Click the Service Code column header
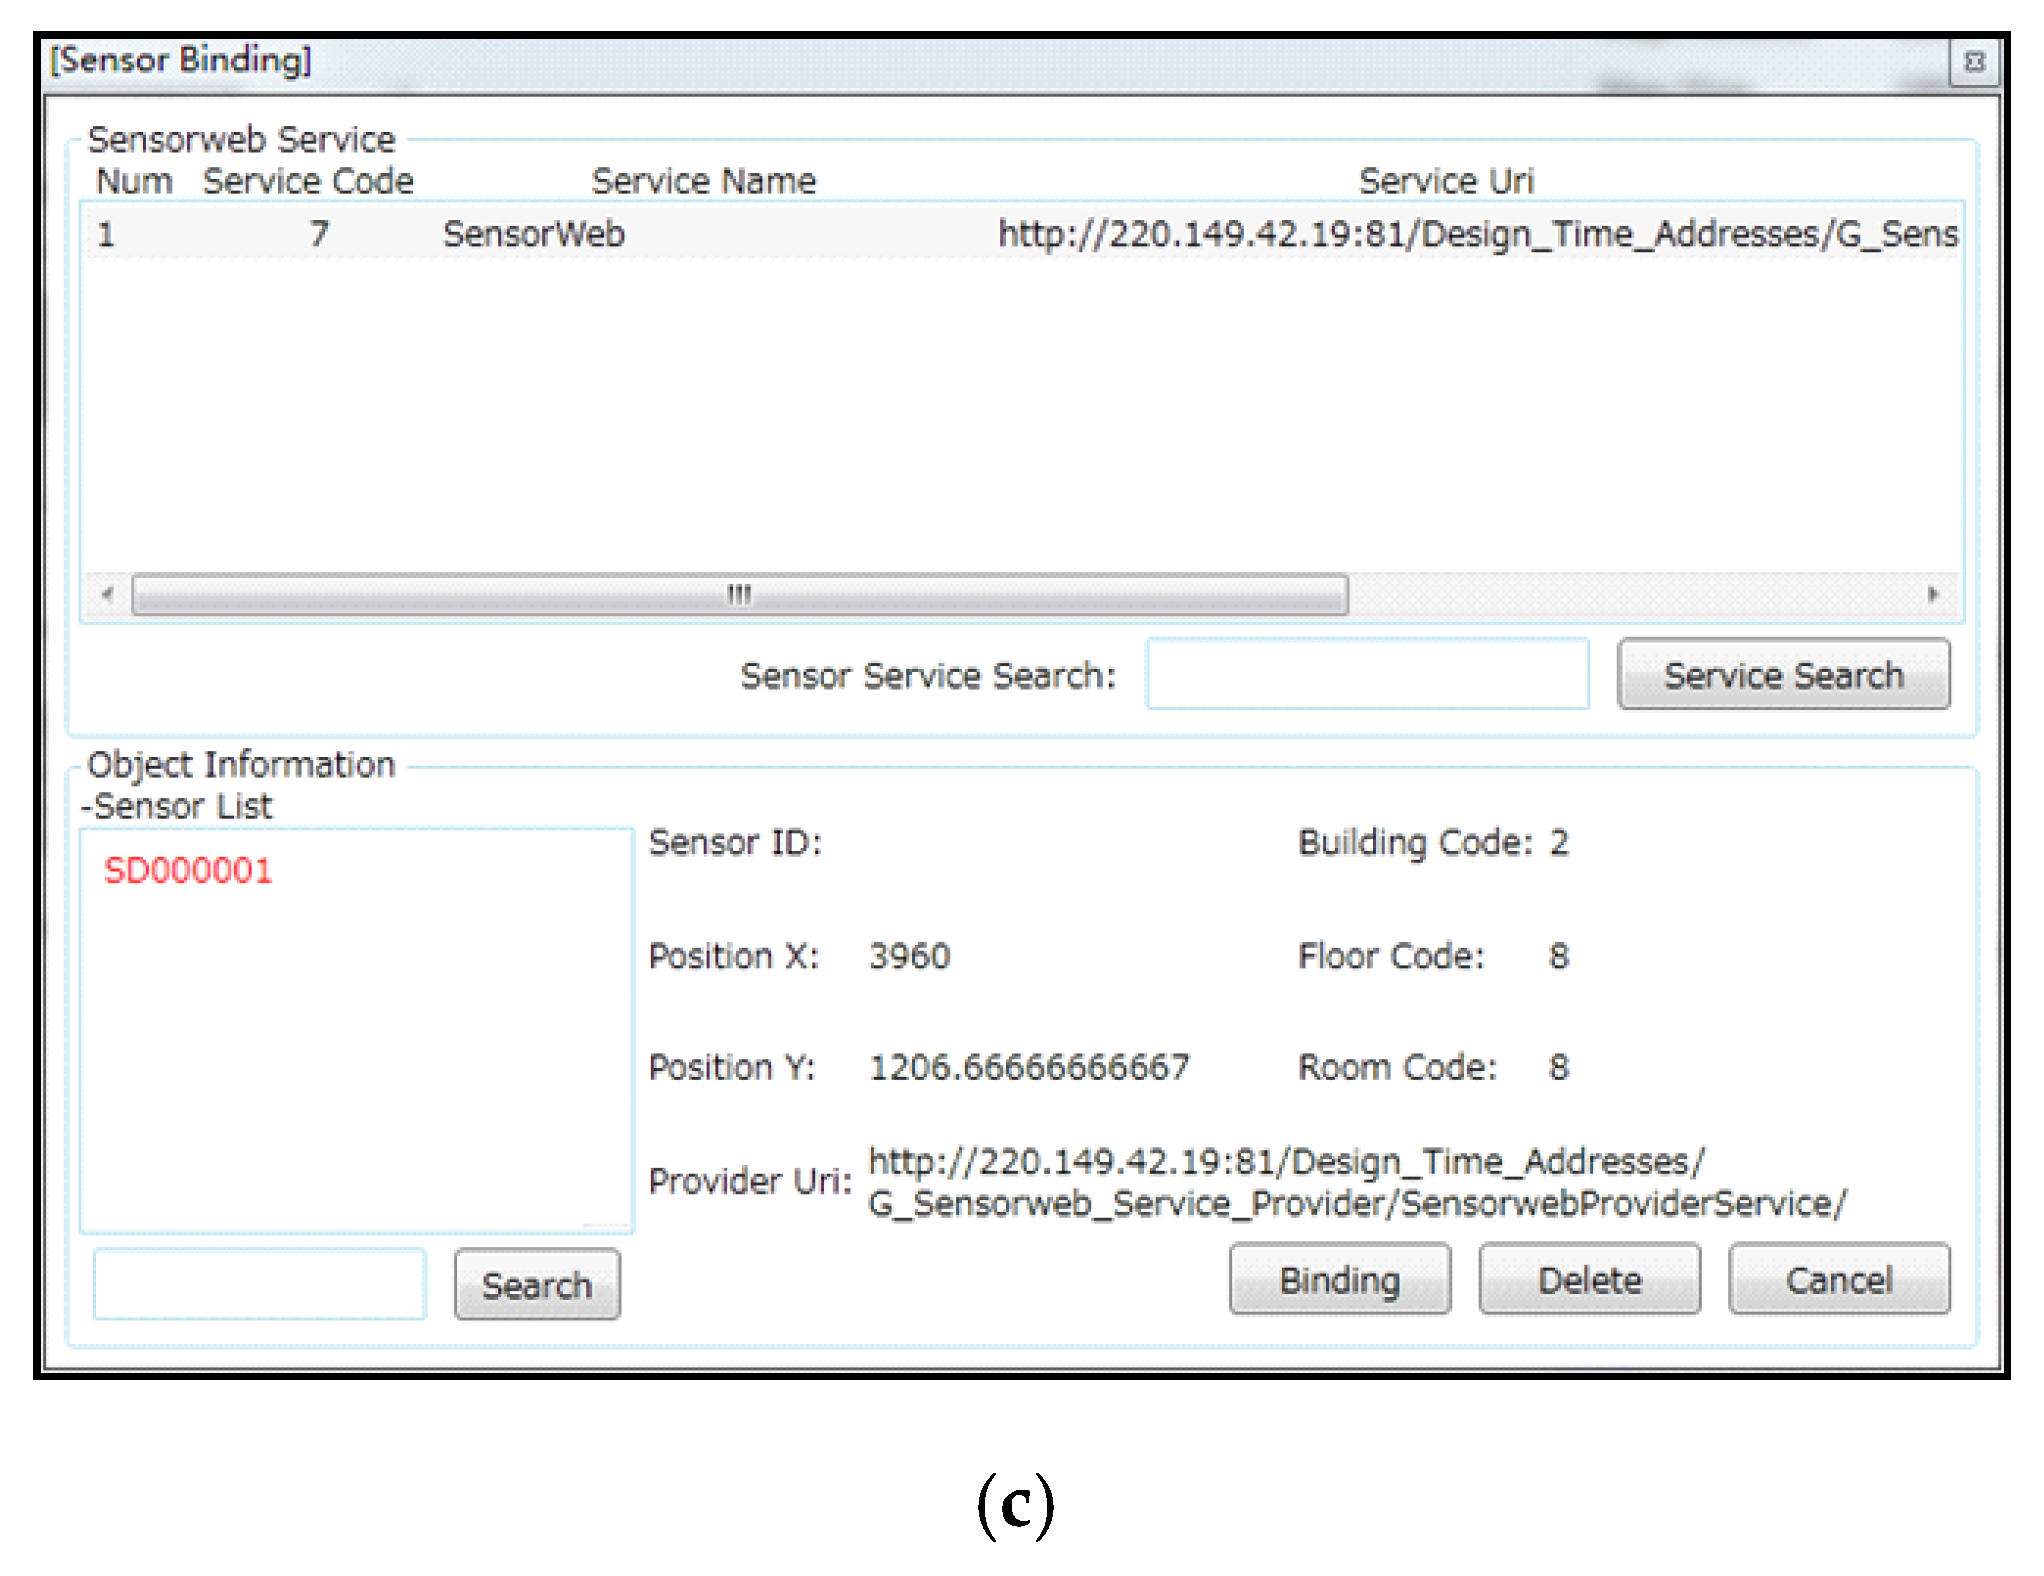 pyautogui.click(x=308, y=181)
